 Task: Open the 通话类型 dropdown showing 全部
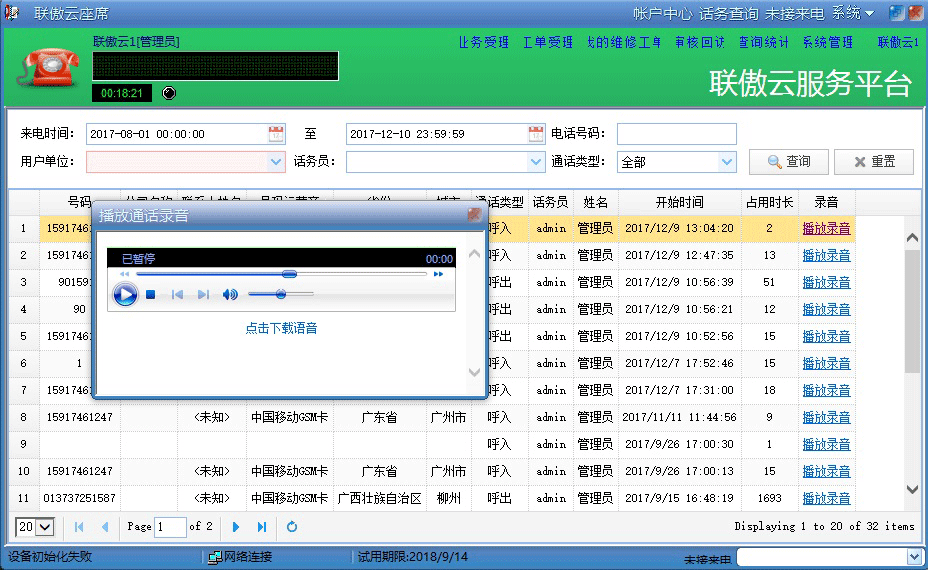pyautogui.click(x=727, y=161)
